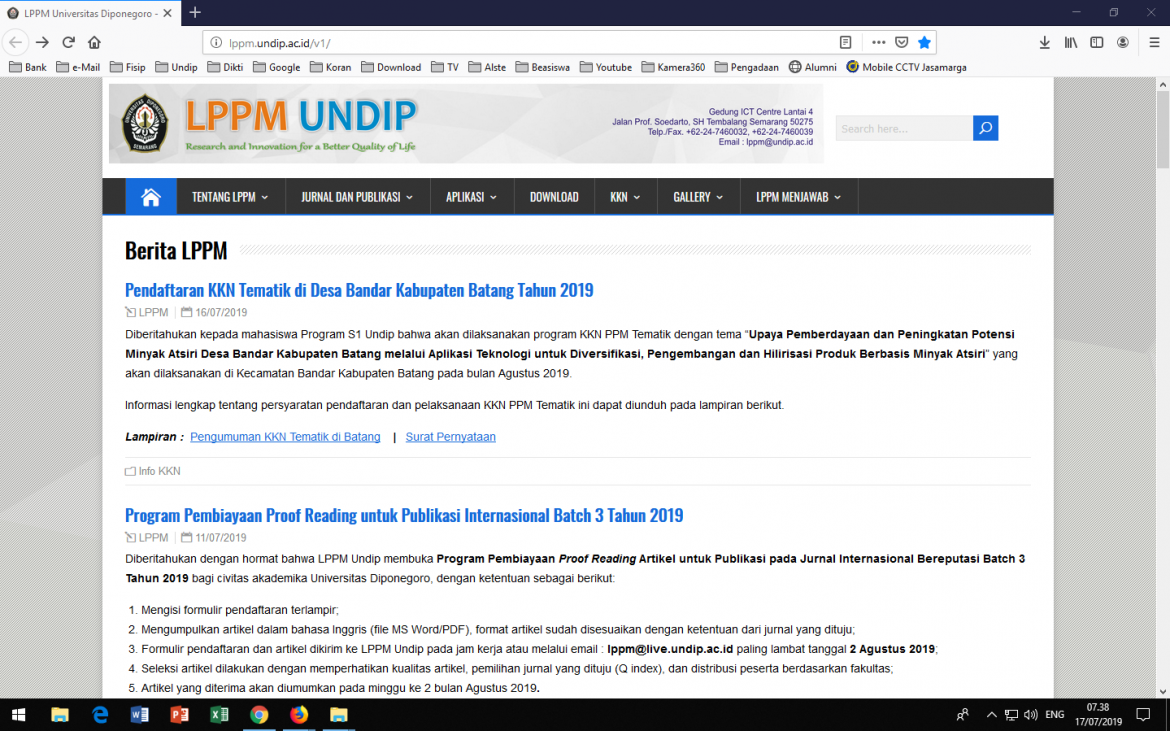Click the Surat Pernyataan attachment link
Image resolution: width=1170 pixels, height=731 pixels.
coord(450,437)
